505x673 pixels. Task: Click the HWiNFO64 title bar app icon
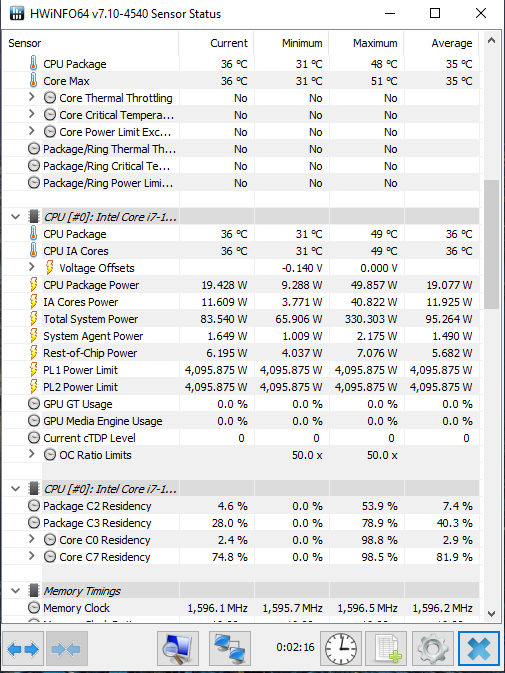(16, 13)
